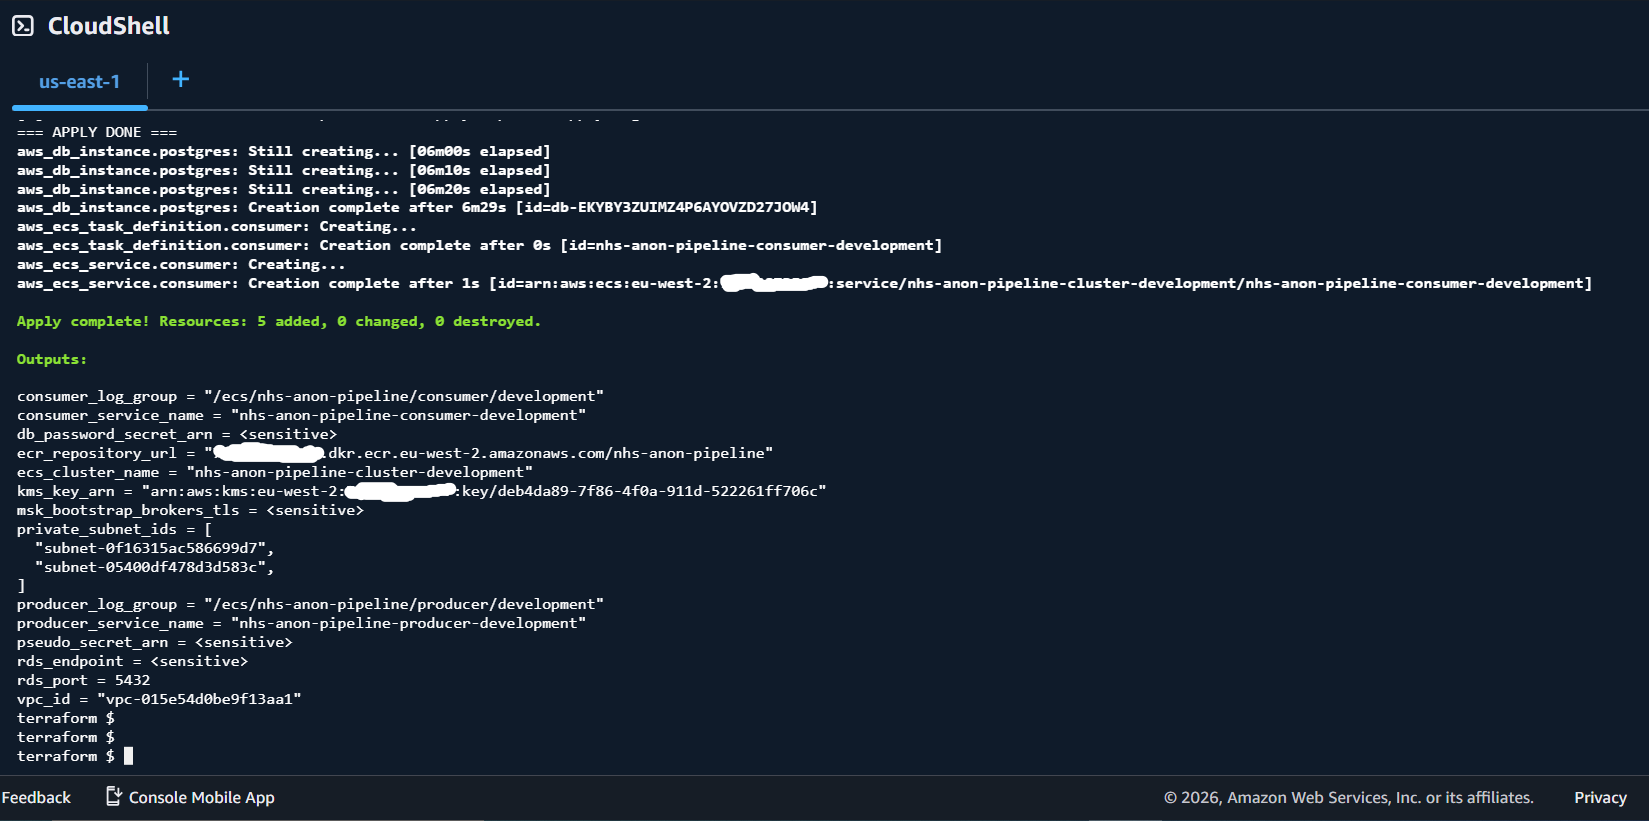
Task: Click the '=== APPLY DONE ===' line
Action: point(97,132)
